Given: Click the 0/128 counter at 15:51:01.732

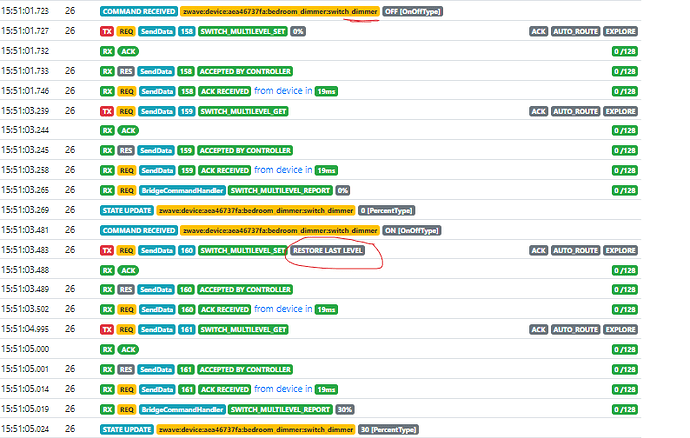Looking at the screenshot, I should (x=624, y=52).
